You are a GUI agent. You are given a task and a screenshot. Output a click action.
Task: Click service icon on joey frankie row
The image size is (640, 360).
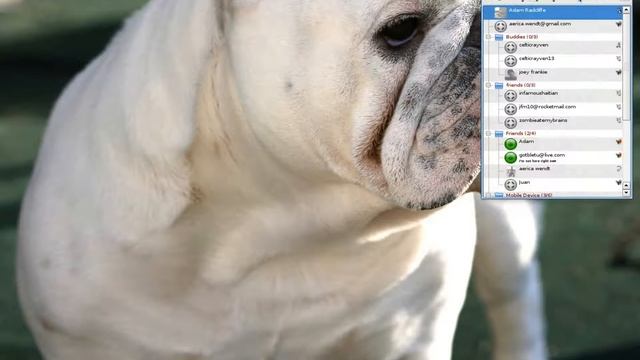(619, 72)
